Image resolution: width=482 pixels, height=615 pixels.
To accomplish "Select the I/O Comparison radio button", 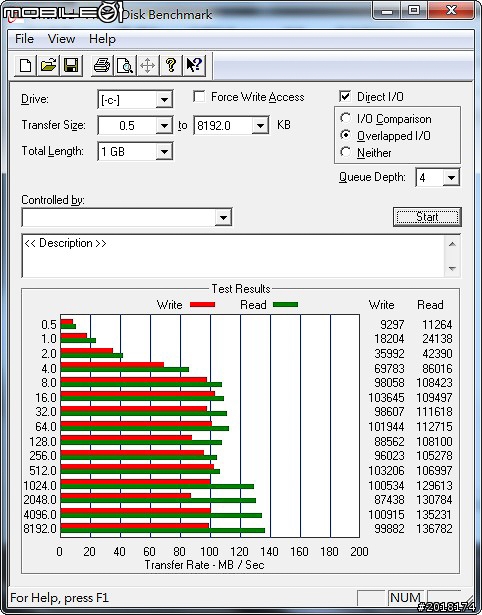I will click(346, 118).
